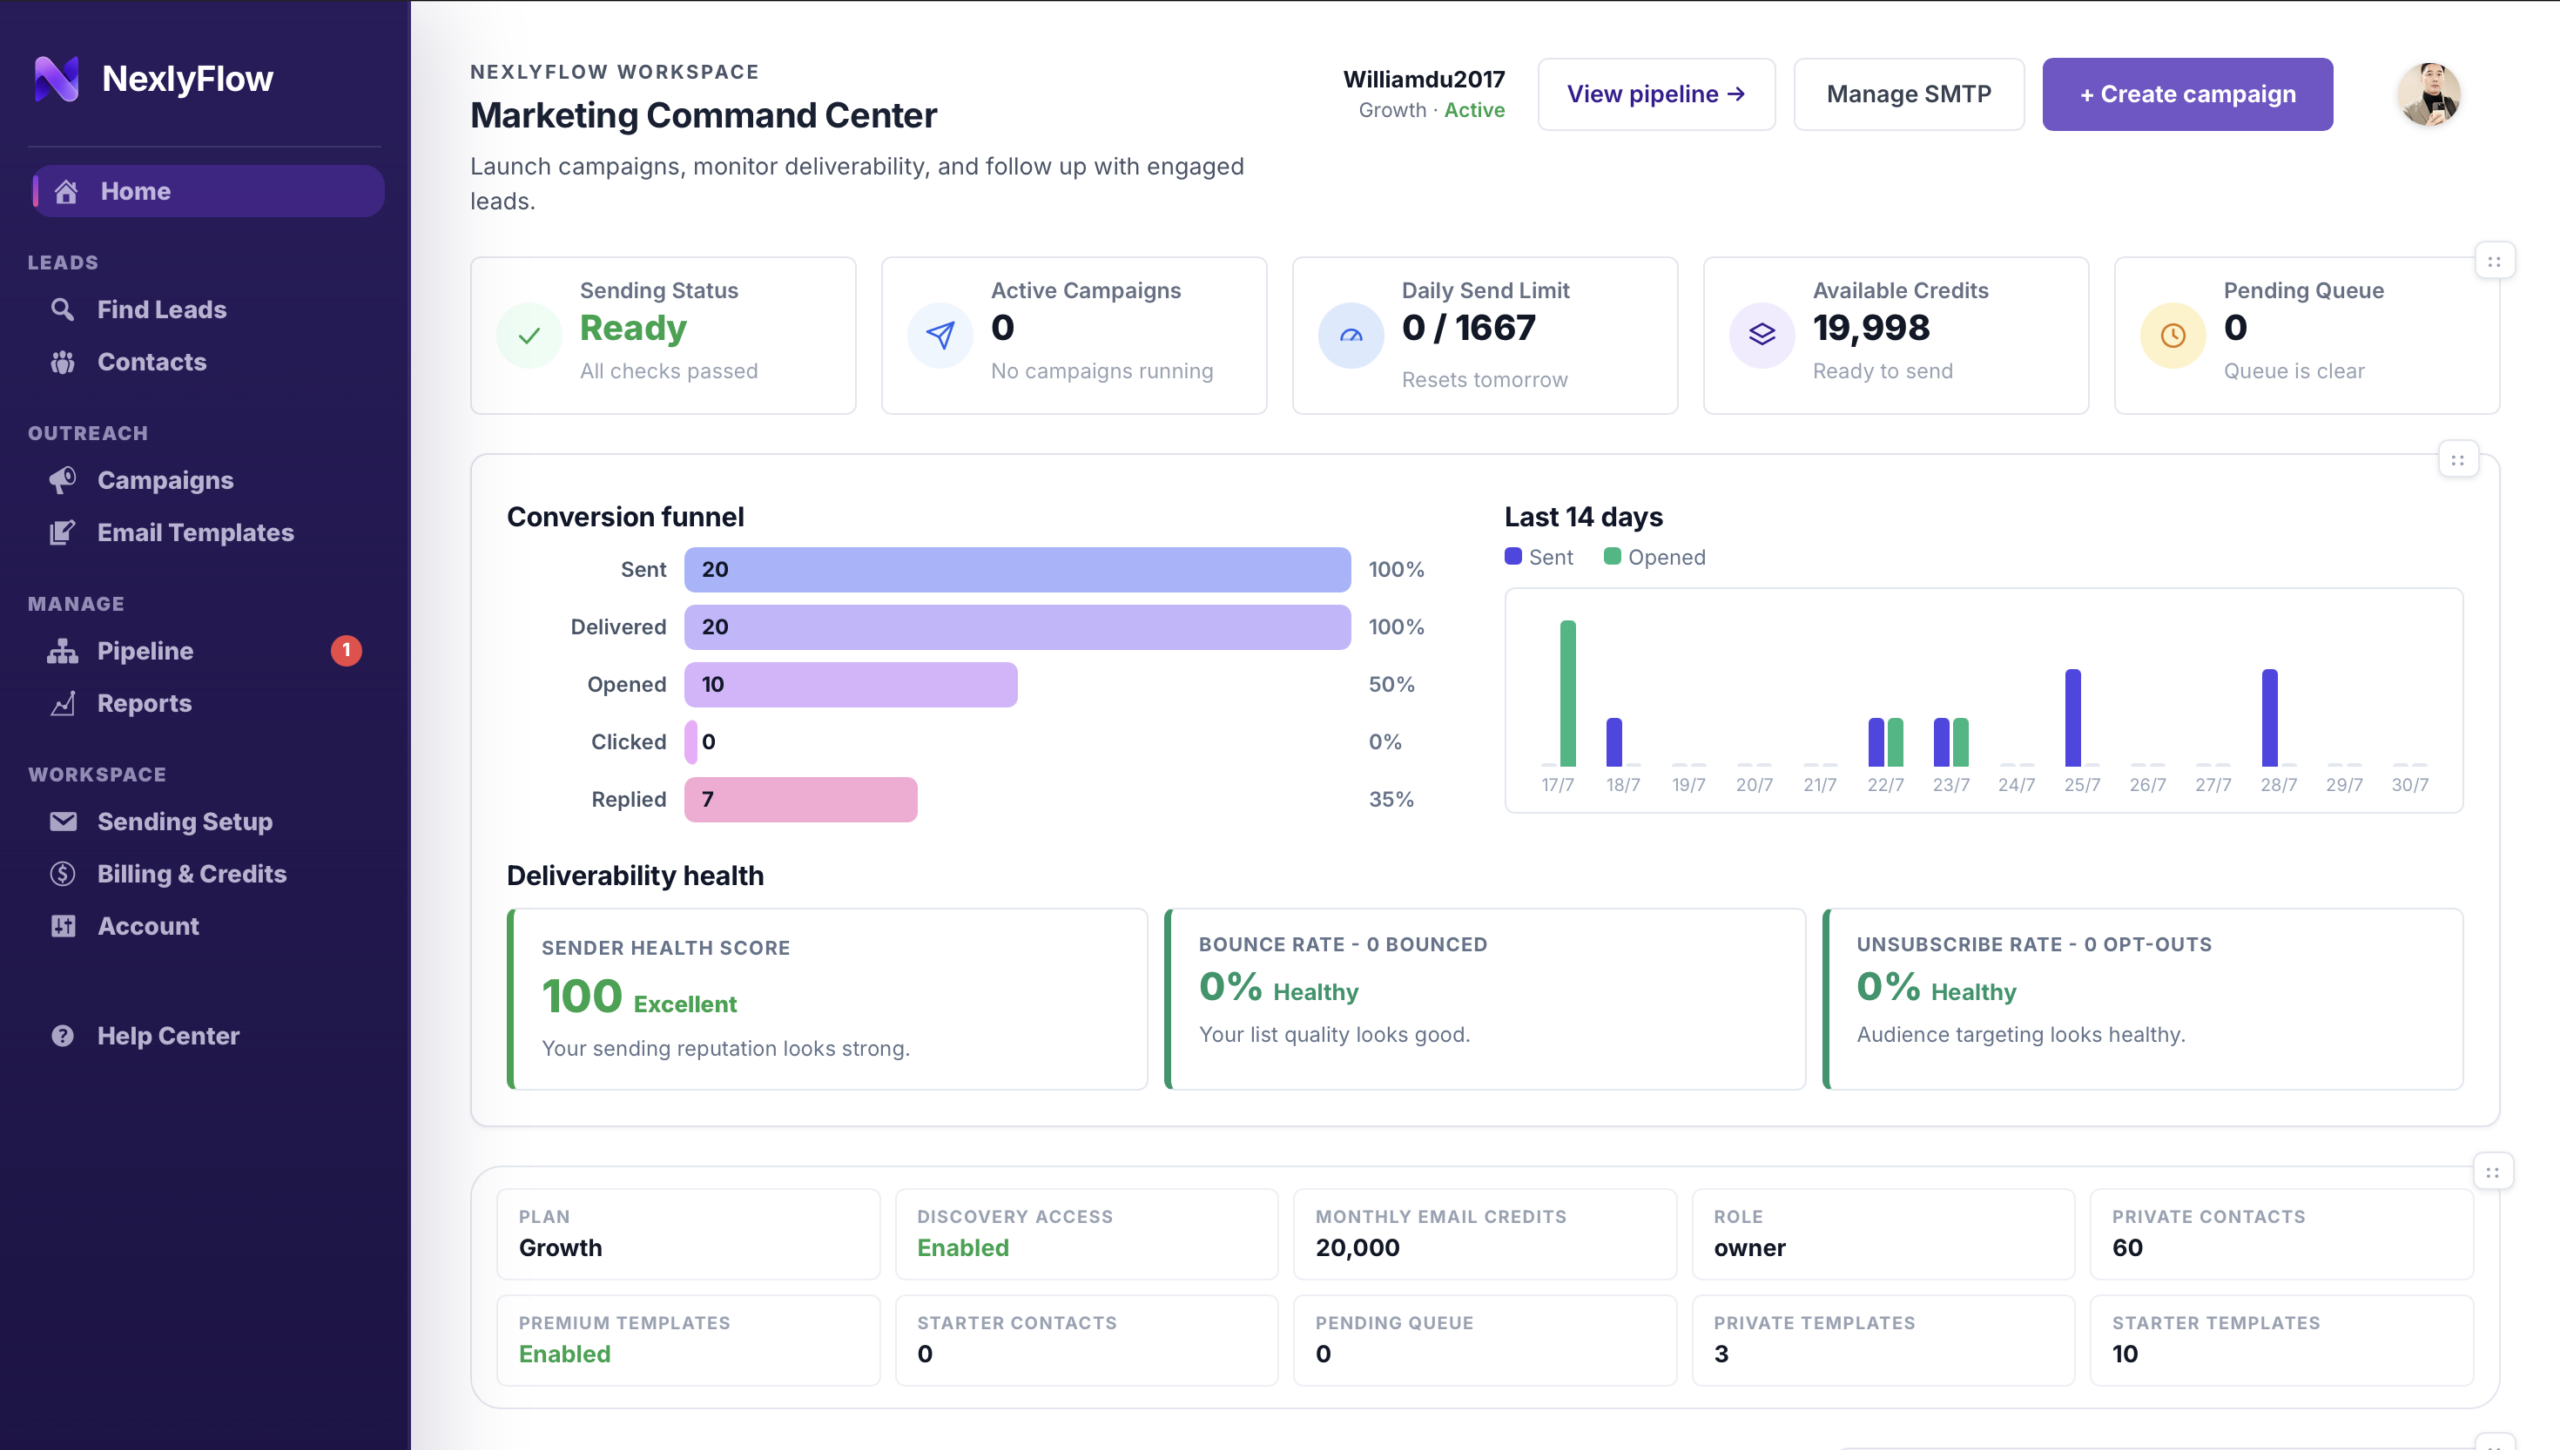Click the Reports chart icon
This screenshot has width=2560, height=1450.
coord(62,703)
